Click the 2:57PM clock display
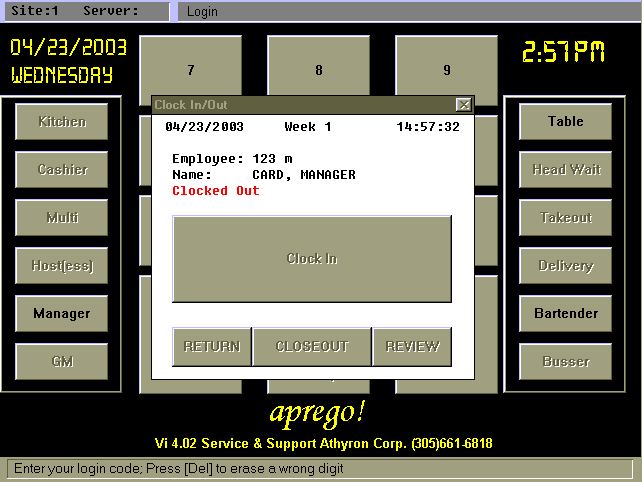 [563, 52]
